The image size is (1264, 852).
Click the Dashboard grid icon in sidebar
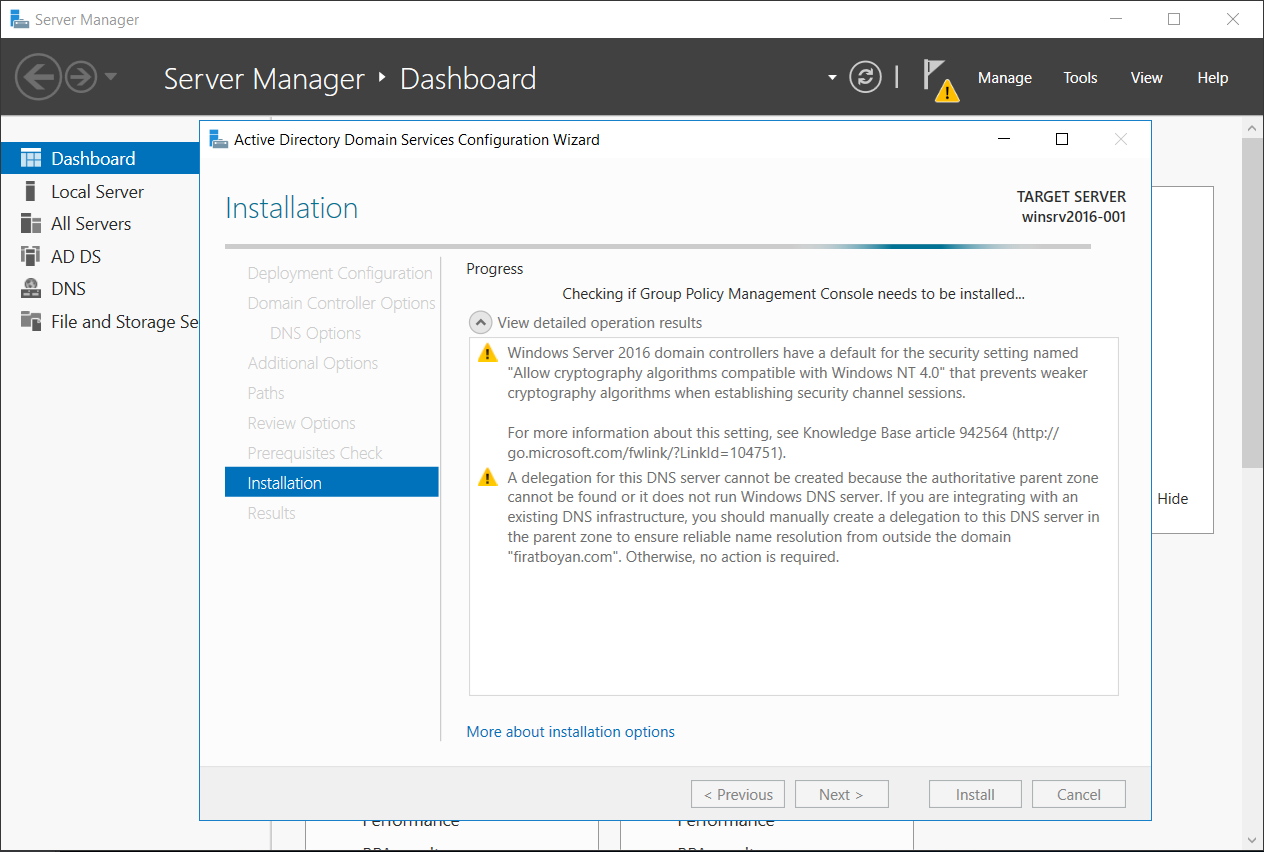click(x=31, y=159)
